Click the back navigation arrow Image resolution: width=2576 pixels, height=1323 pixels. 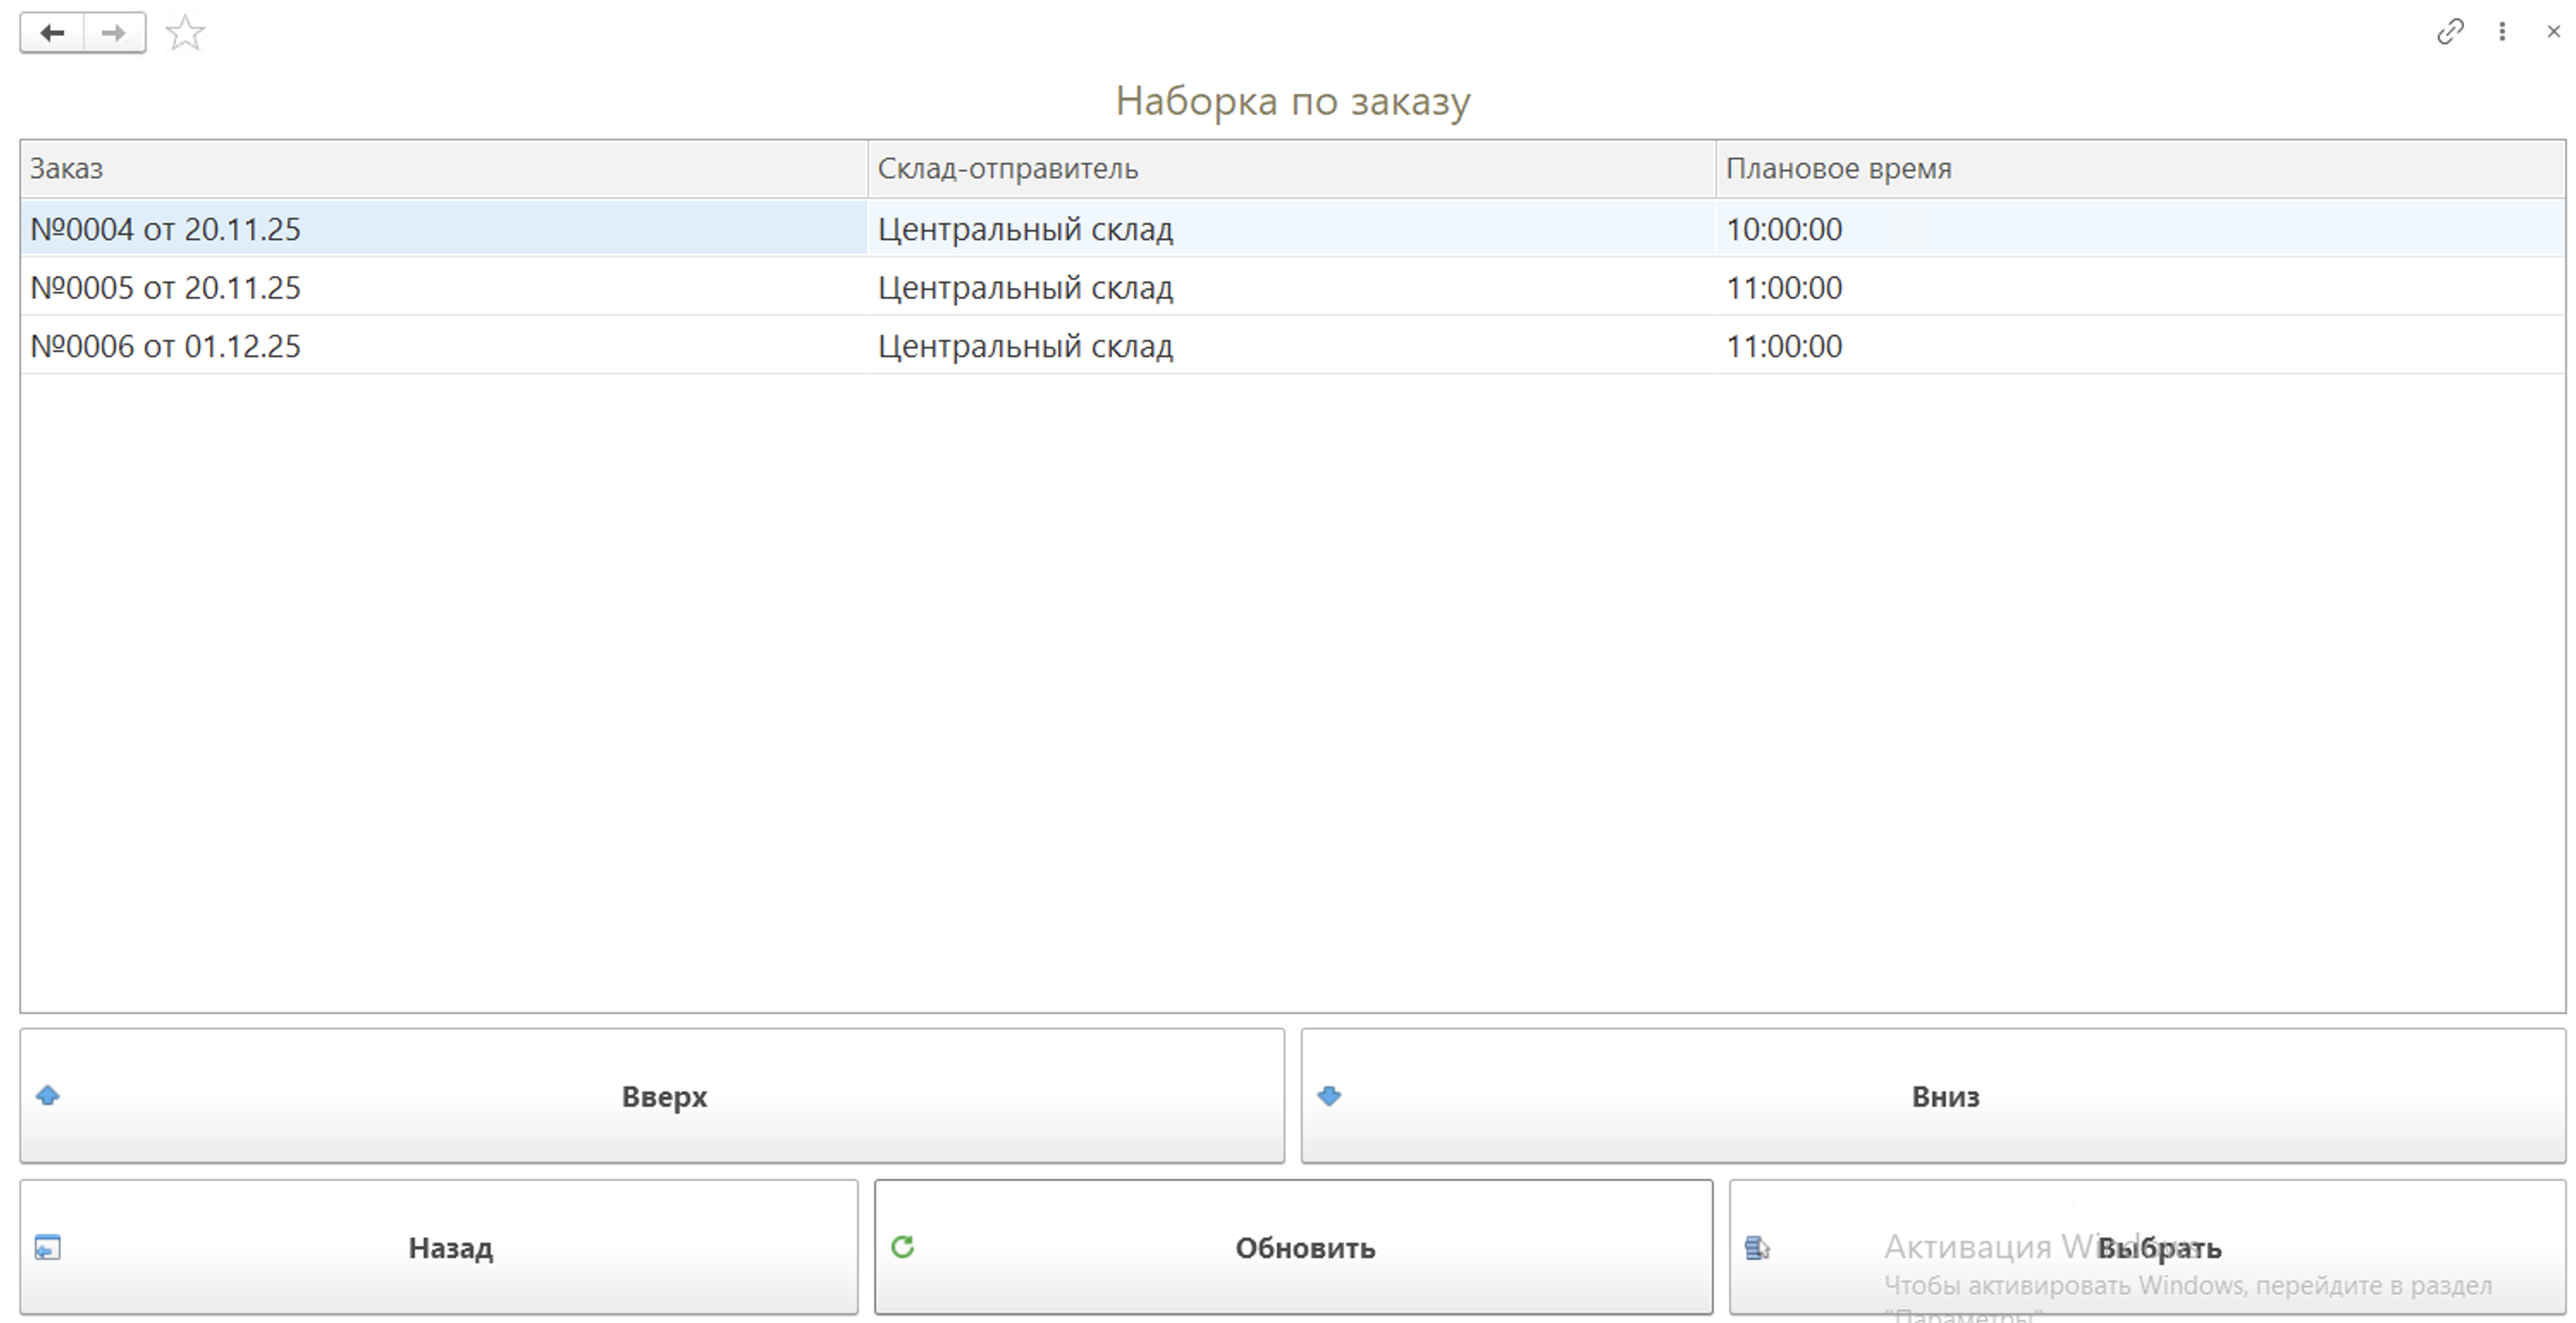52,33
